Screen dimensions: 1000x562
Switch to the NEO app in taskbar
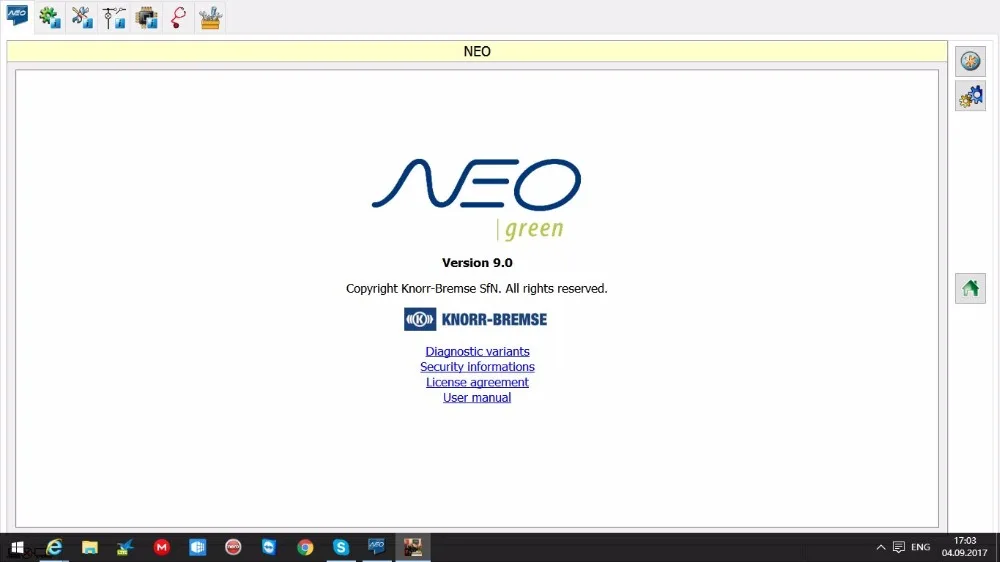tap(377, 547)
